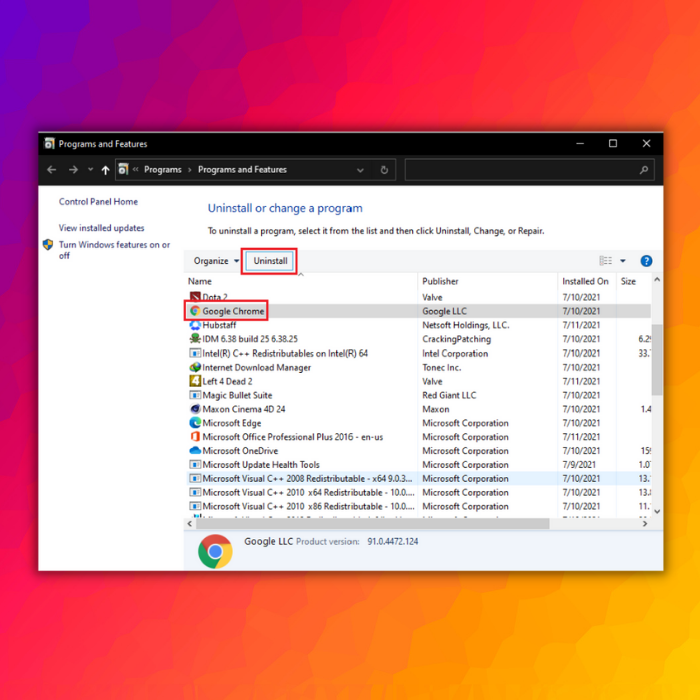Image resolution: width=700 pixels, height=700 pixels.
Task: Select Internet Download Manager icon
Action: tap(195, 367)
